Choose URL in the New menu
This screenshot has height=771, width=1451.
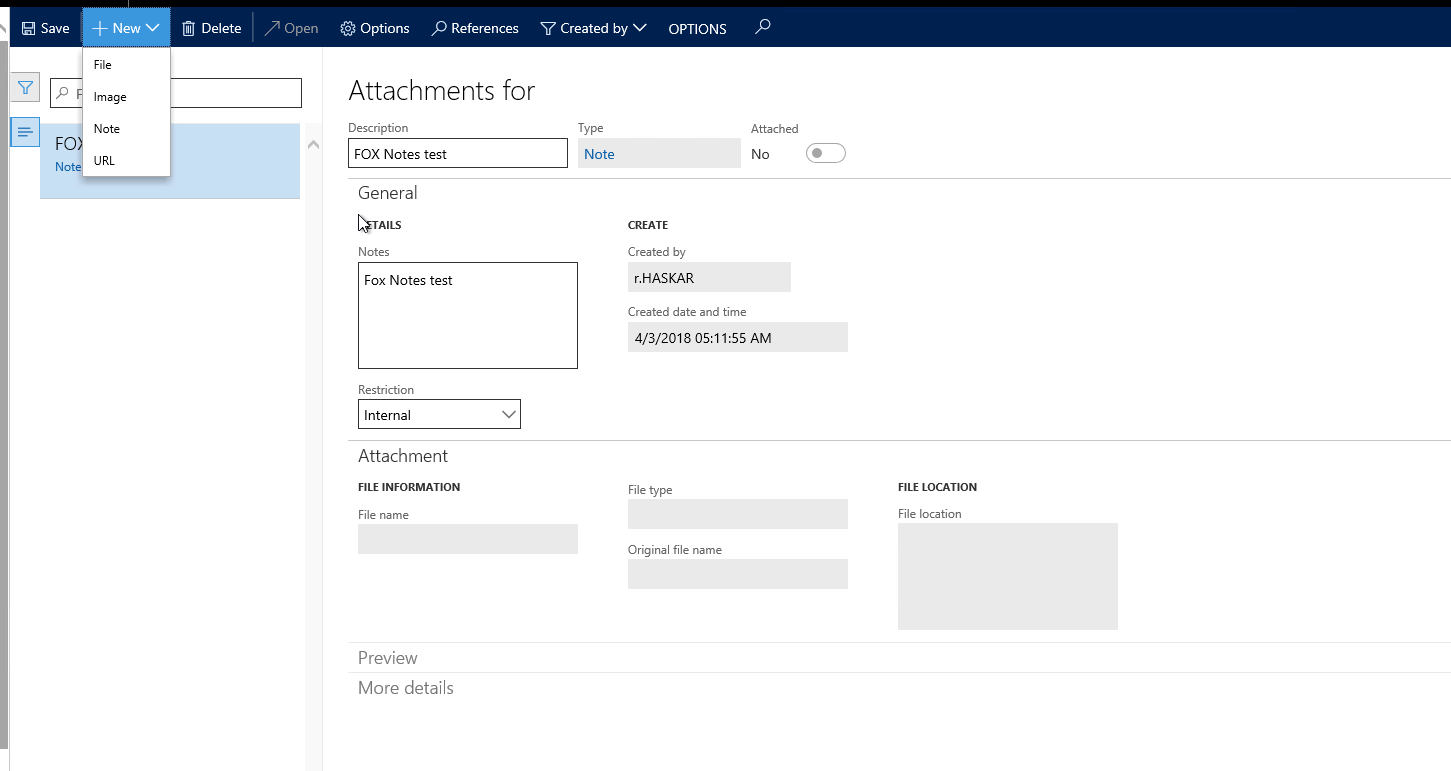click(x=104, y=161)
